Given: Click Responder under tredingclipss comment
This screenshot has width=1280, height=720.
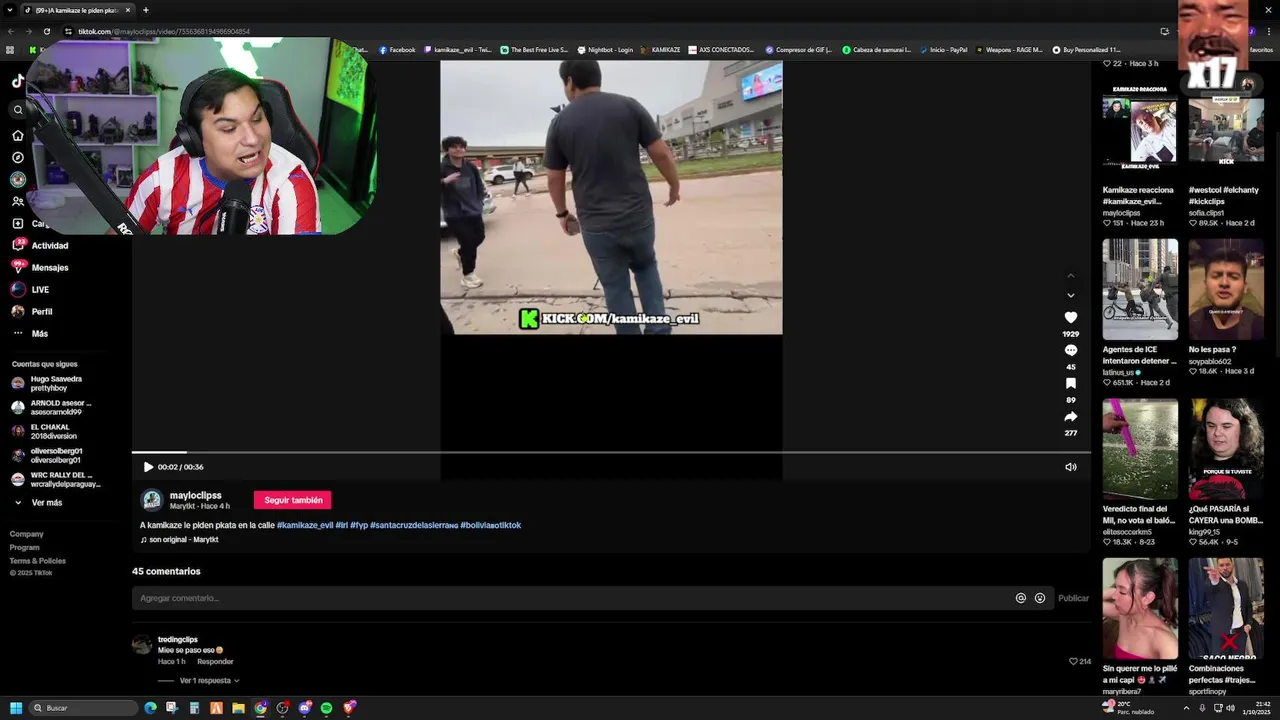Looking at the screenshot, I should pos(215,661).
